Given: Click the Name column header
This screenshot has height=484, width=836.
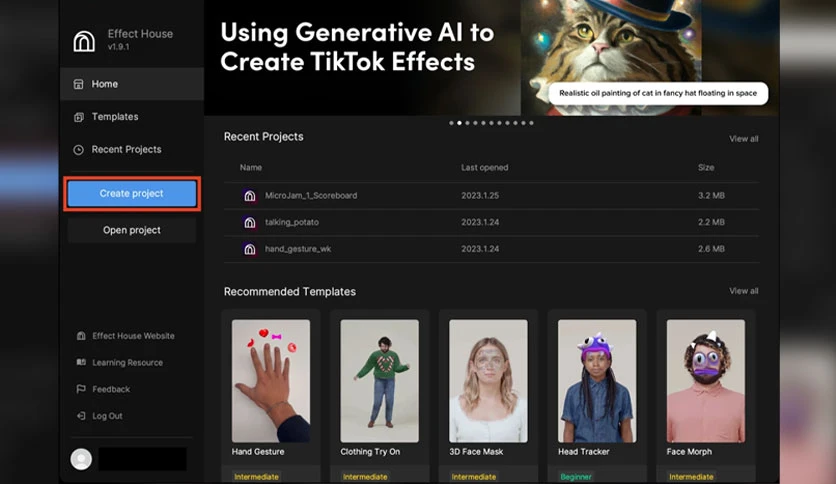Looking at the screenshot, I should point(251,167).
